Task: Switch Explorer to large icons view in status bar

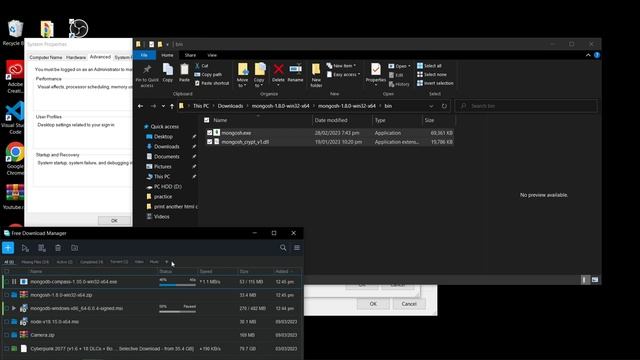Action: click(x=595, y=280)
